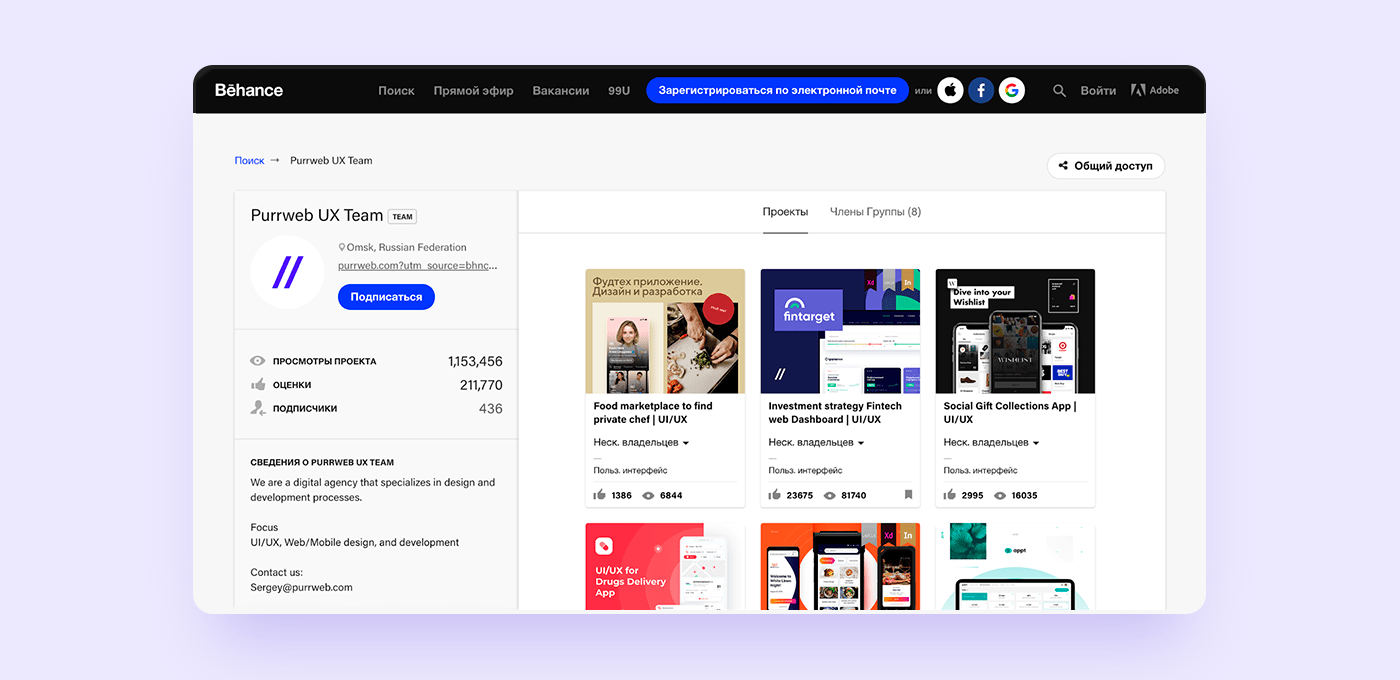Click the 1,153,456 project views count

[x=475, y=361]
